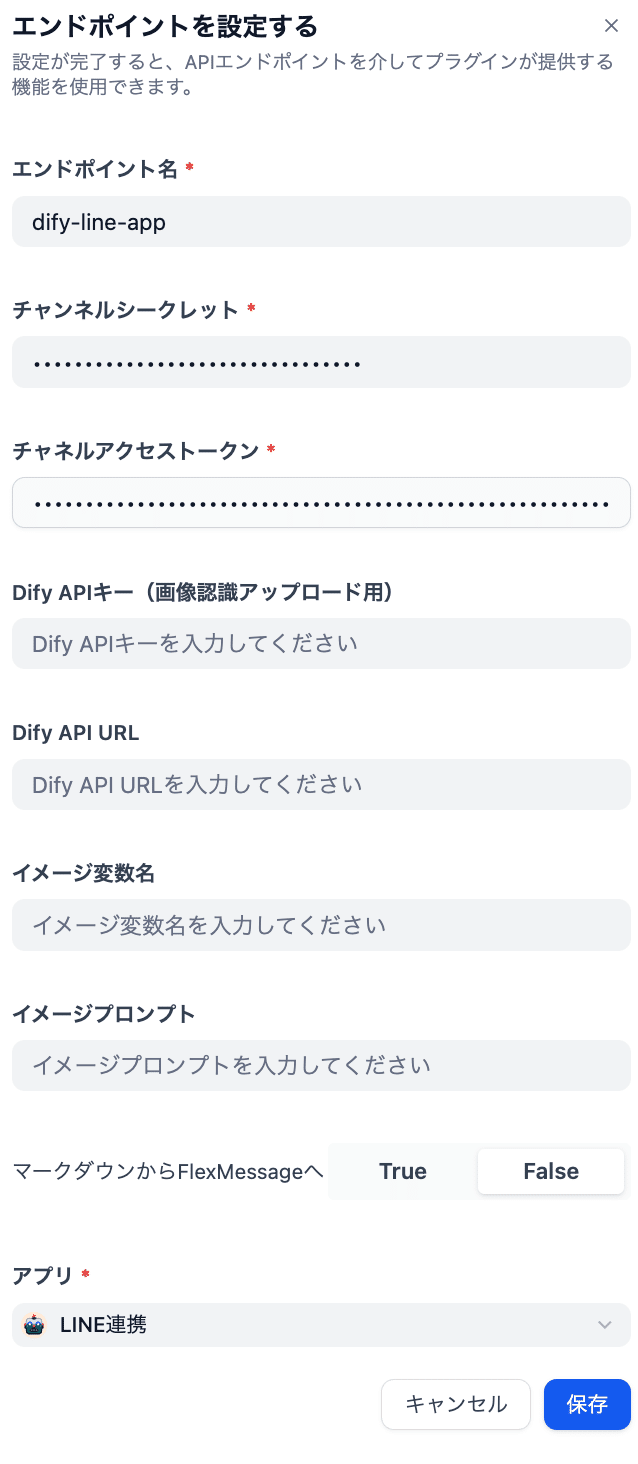Click the Dify APIキー input field

point(320,643)
